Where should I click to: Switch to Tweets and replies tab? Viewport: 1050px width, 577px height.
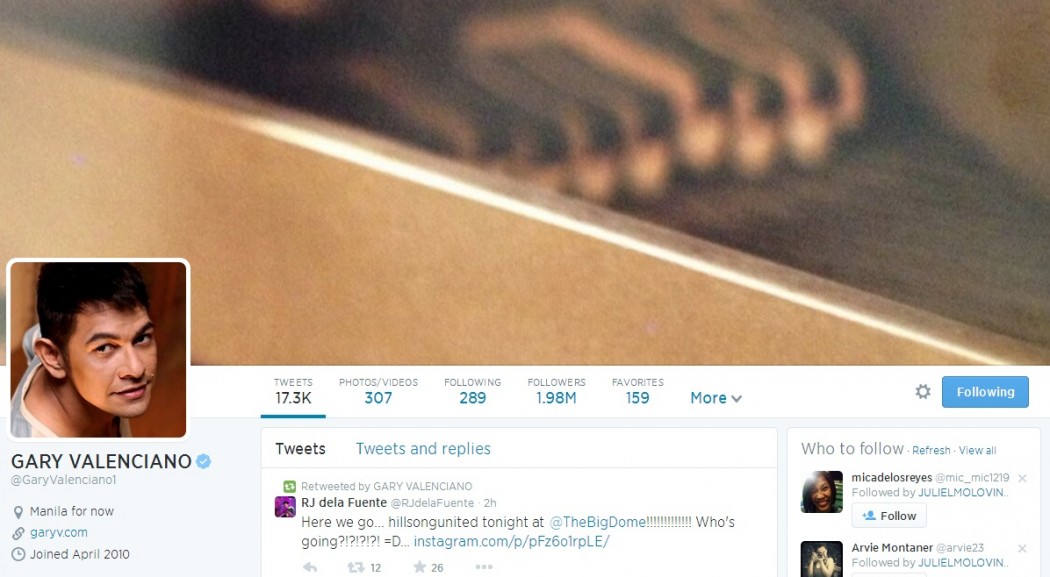[x=423, y=448]
